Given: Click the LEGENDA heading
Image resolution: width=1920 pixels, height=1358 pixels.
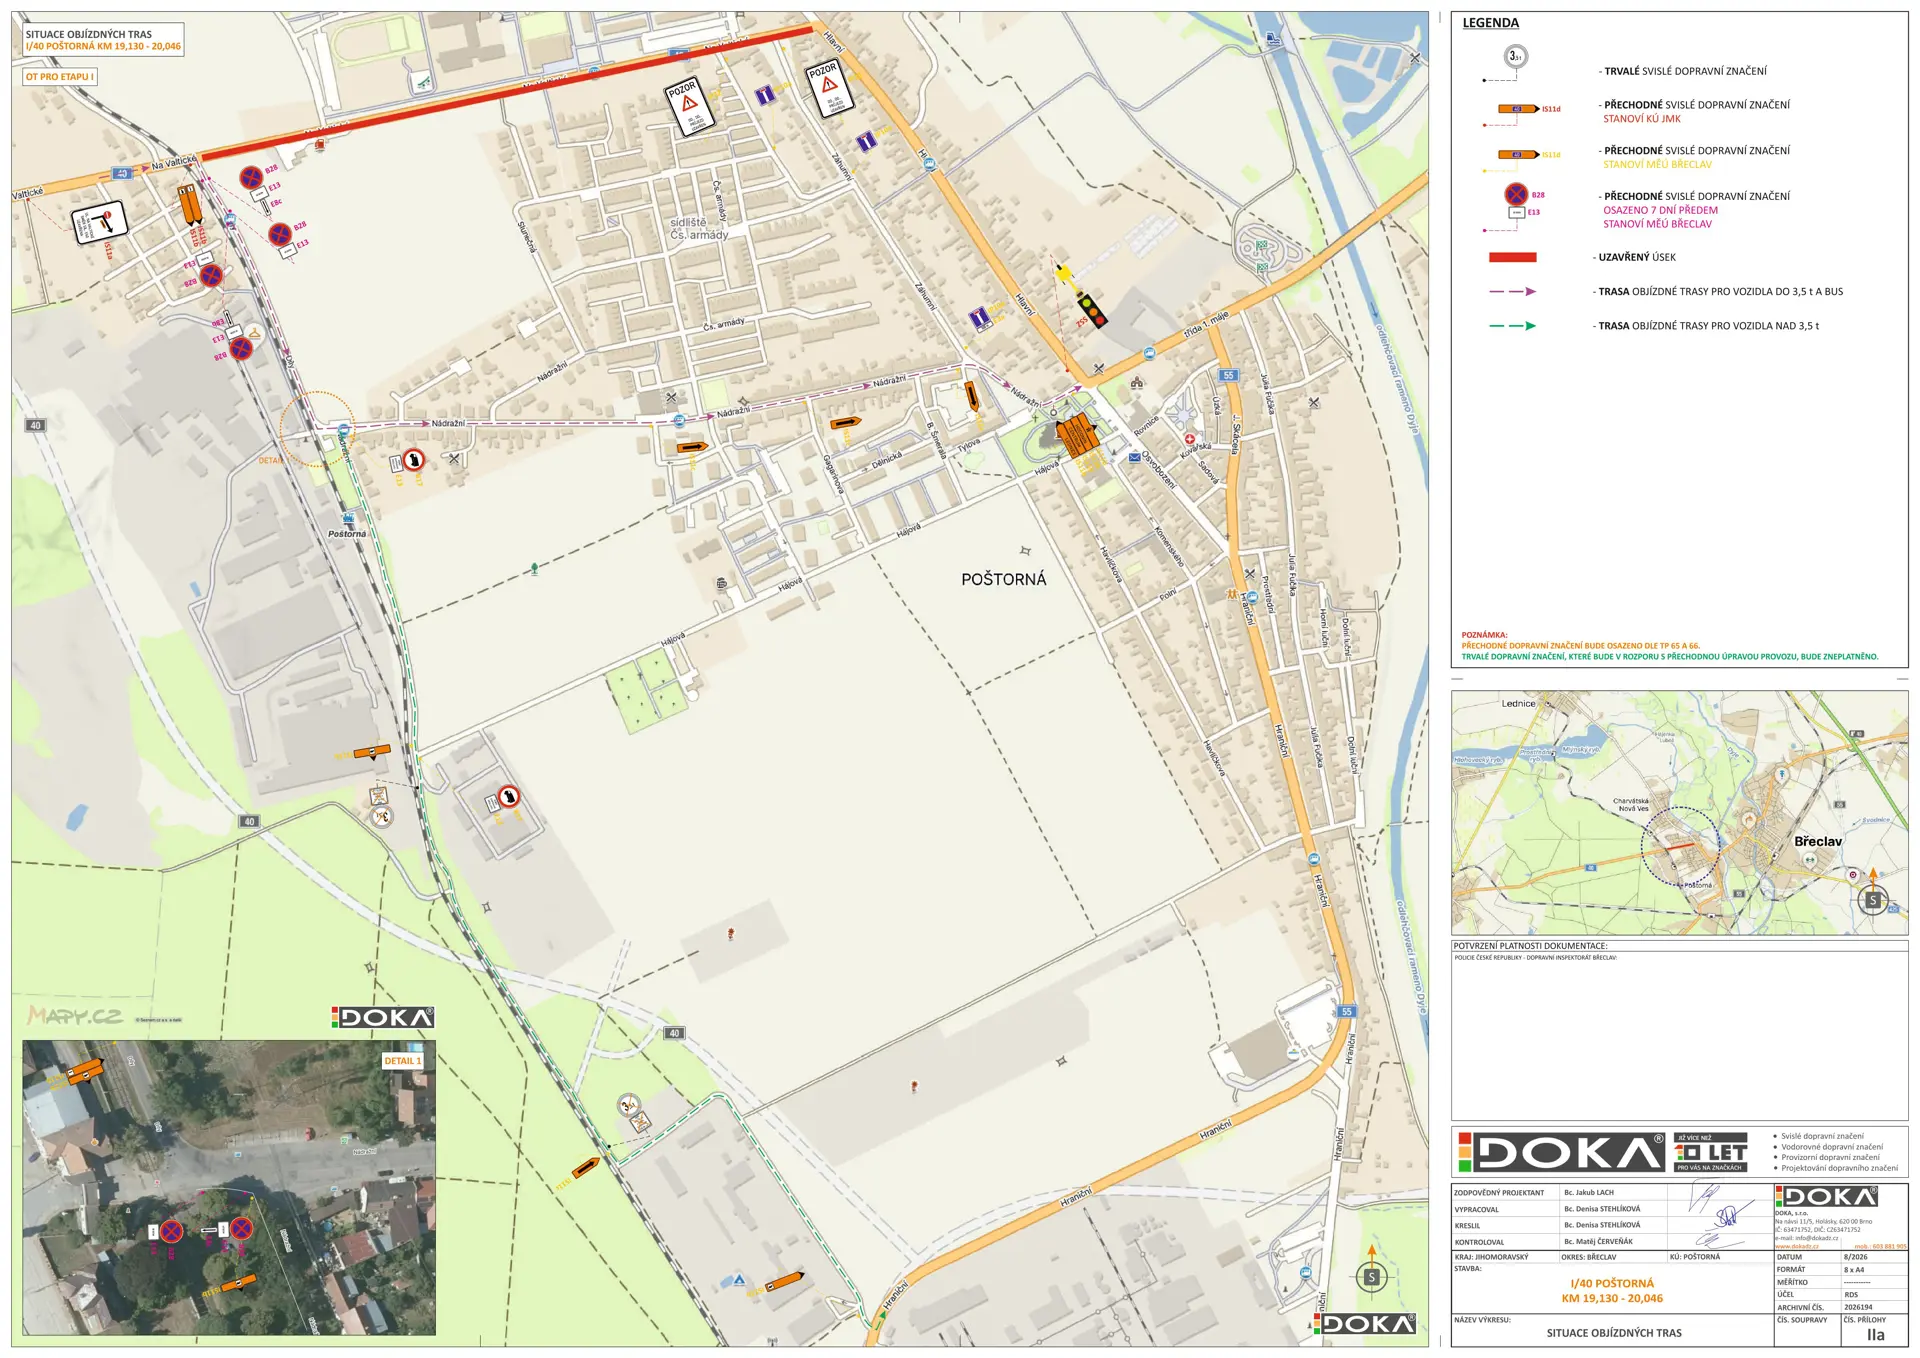Looking at the screenshot, I should pos(1490,23).
